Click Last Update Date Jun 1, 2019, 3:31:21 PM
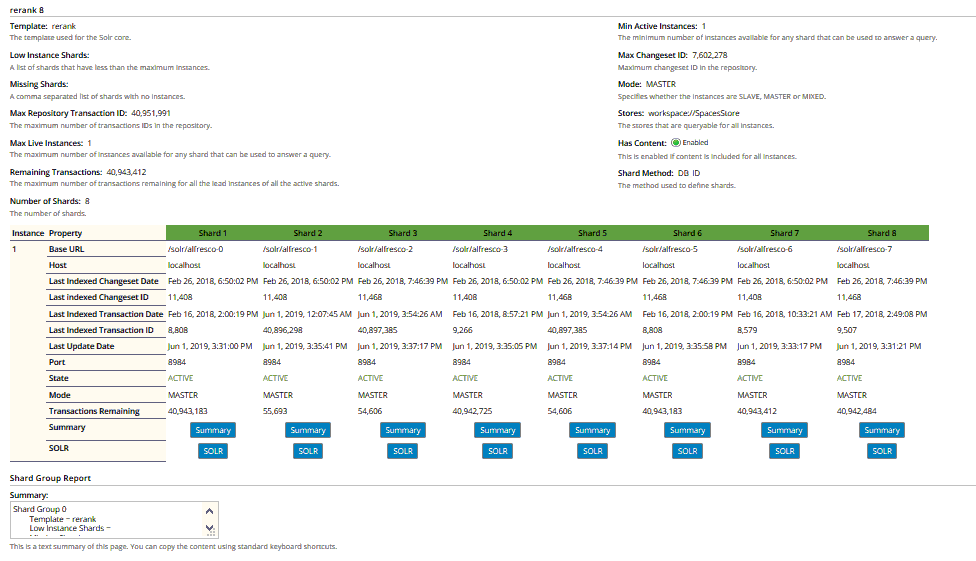The width and height of the screenshot is (976, 561). (879, 346)
